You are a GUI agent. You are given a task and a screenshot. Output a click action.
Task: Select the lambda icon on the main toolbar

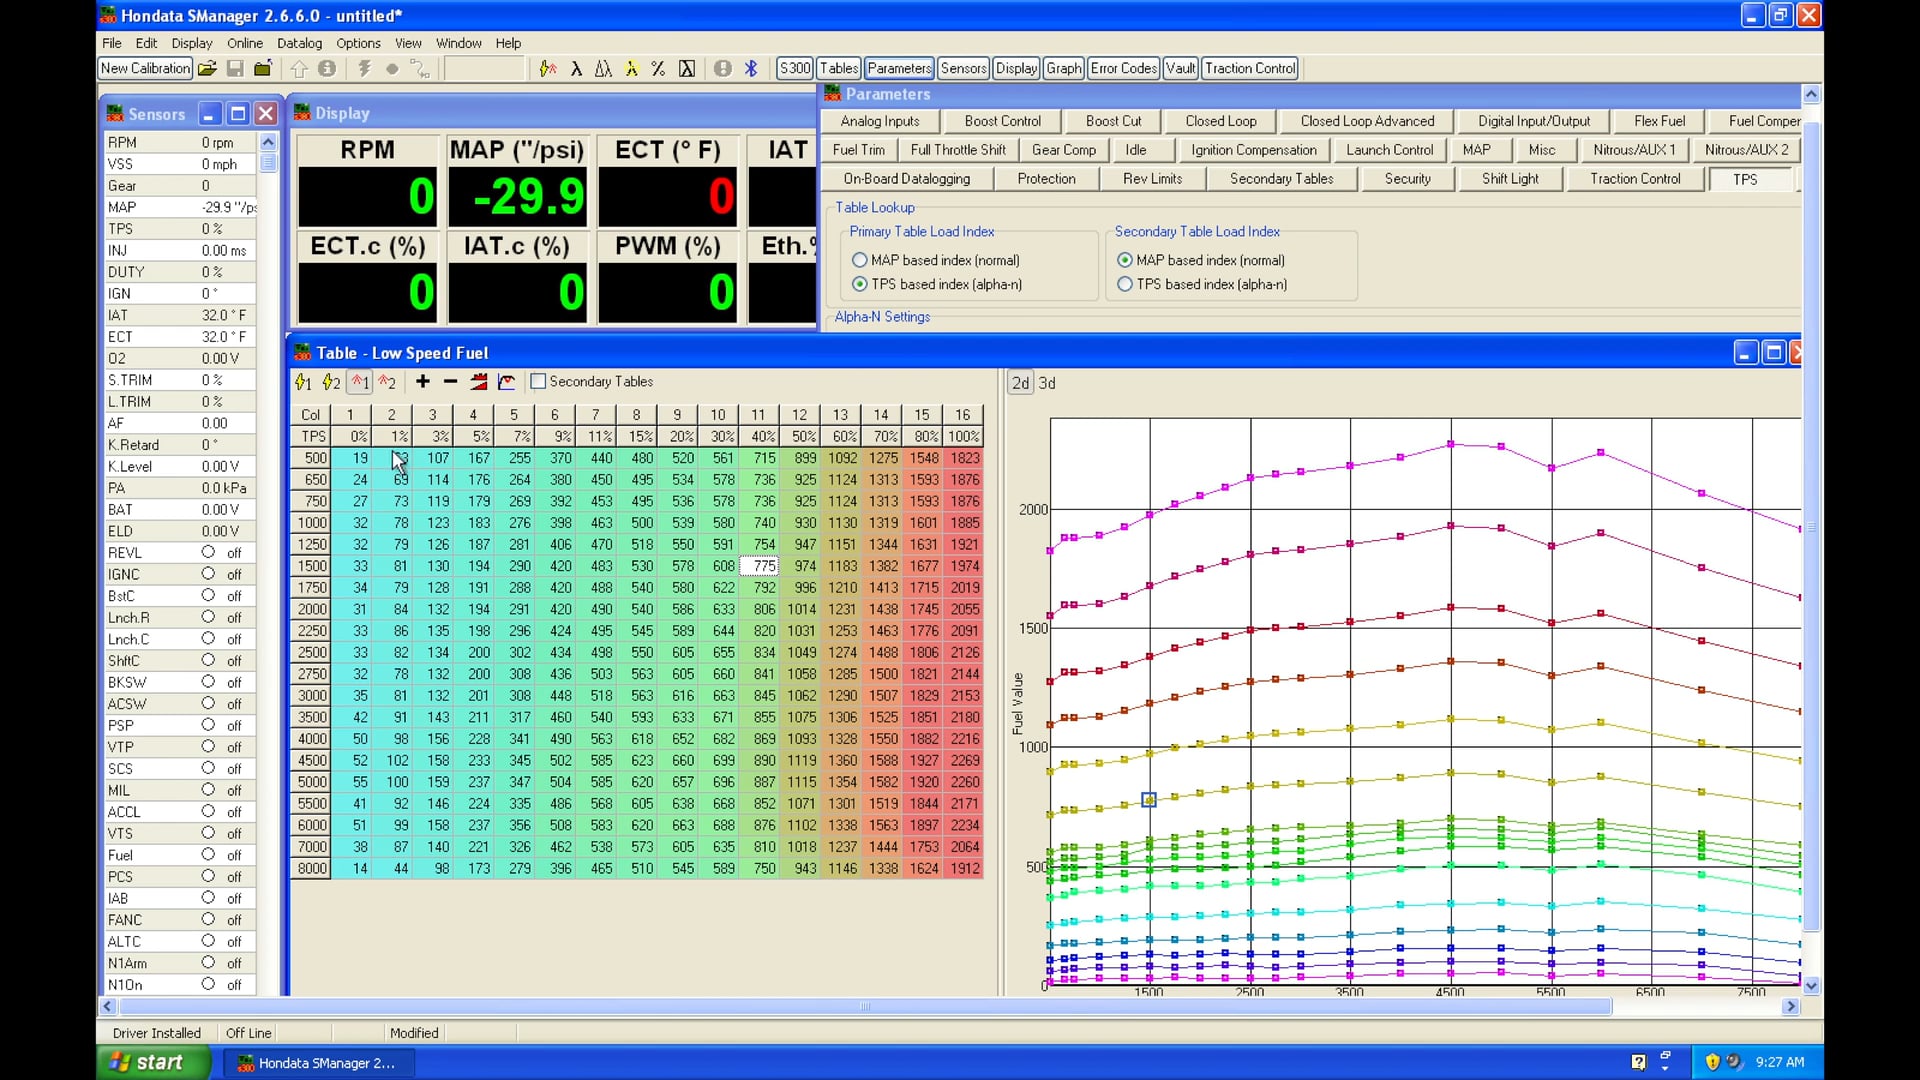coord(578,68)
